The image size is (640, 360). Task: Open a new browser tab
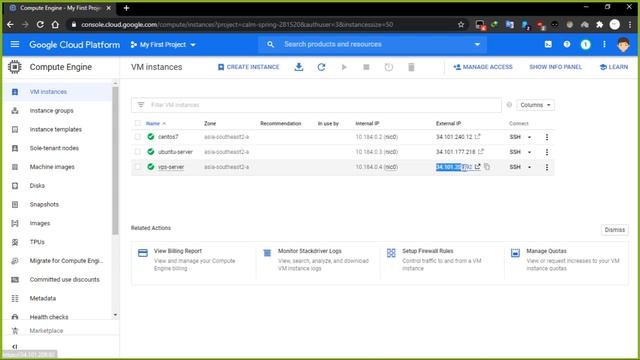coord(127,8)
